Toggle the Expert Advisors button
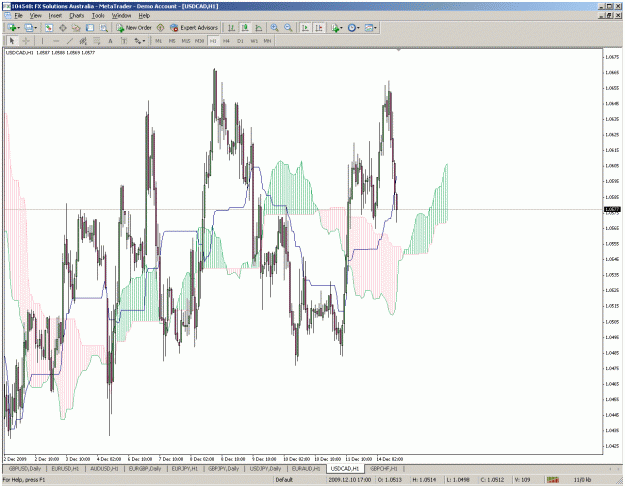 pos(194,28)
